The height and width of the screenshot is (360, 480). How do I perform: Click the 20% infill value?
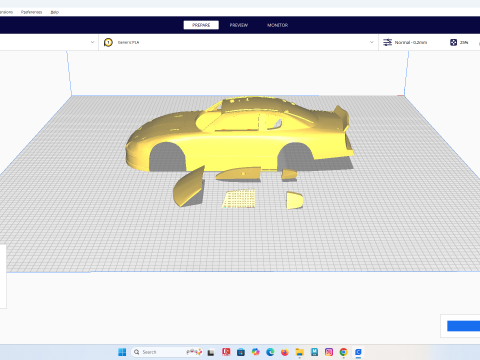point(464,42)
